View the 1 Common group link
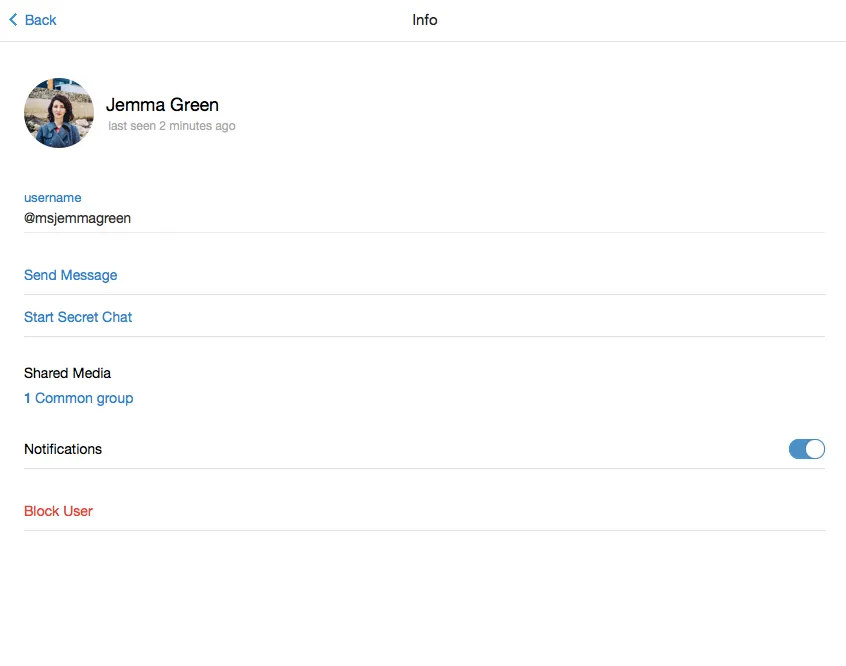 coord(79,398)
